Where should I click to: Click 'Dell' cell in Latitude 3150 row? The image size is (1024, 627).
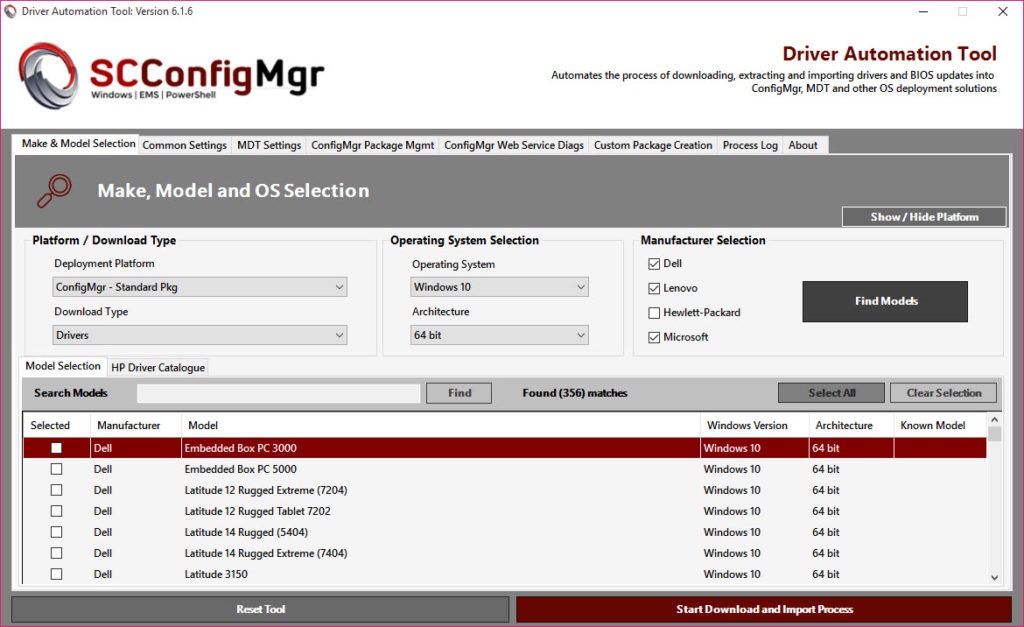point(103,573)
